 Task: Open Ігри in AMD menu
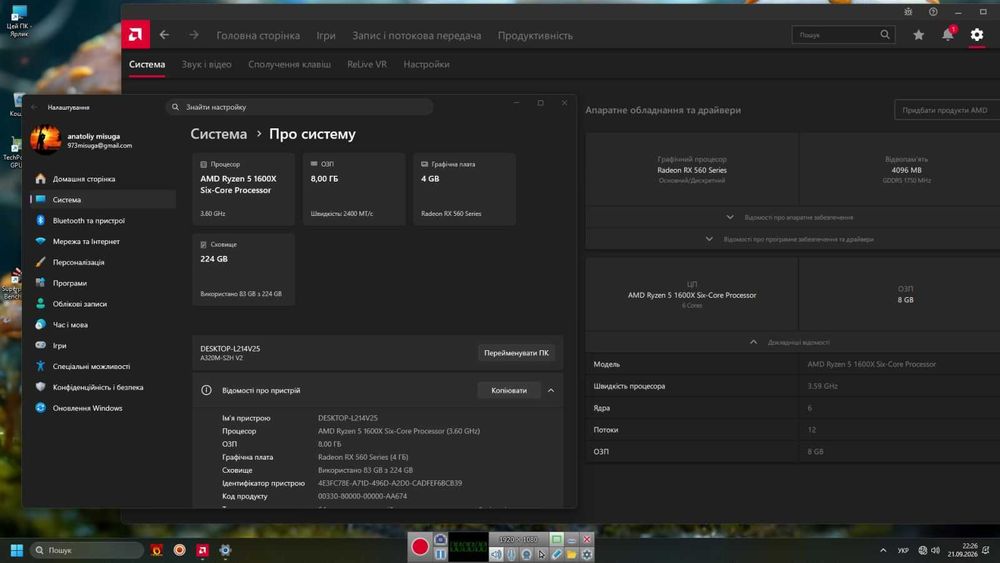[x=326, y=35]
